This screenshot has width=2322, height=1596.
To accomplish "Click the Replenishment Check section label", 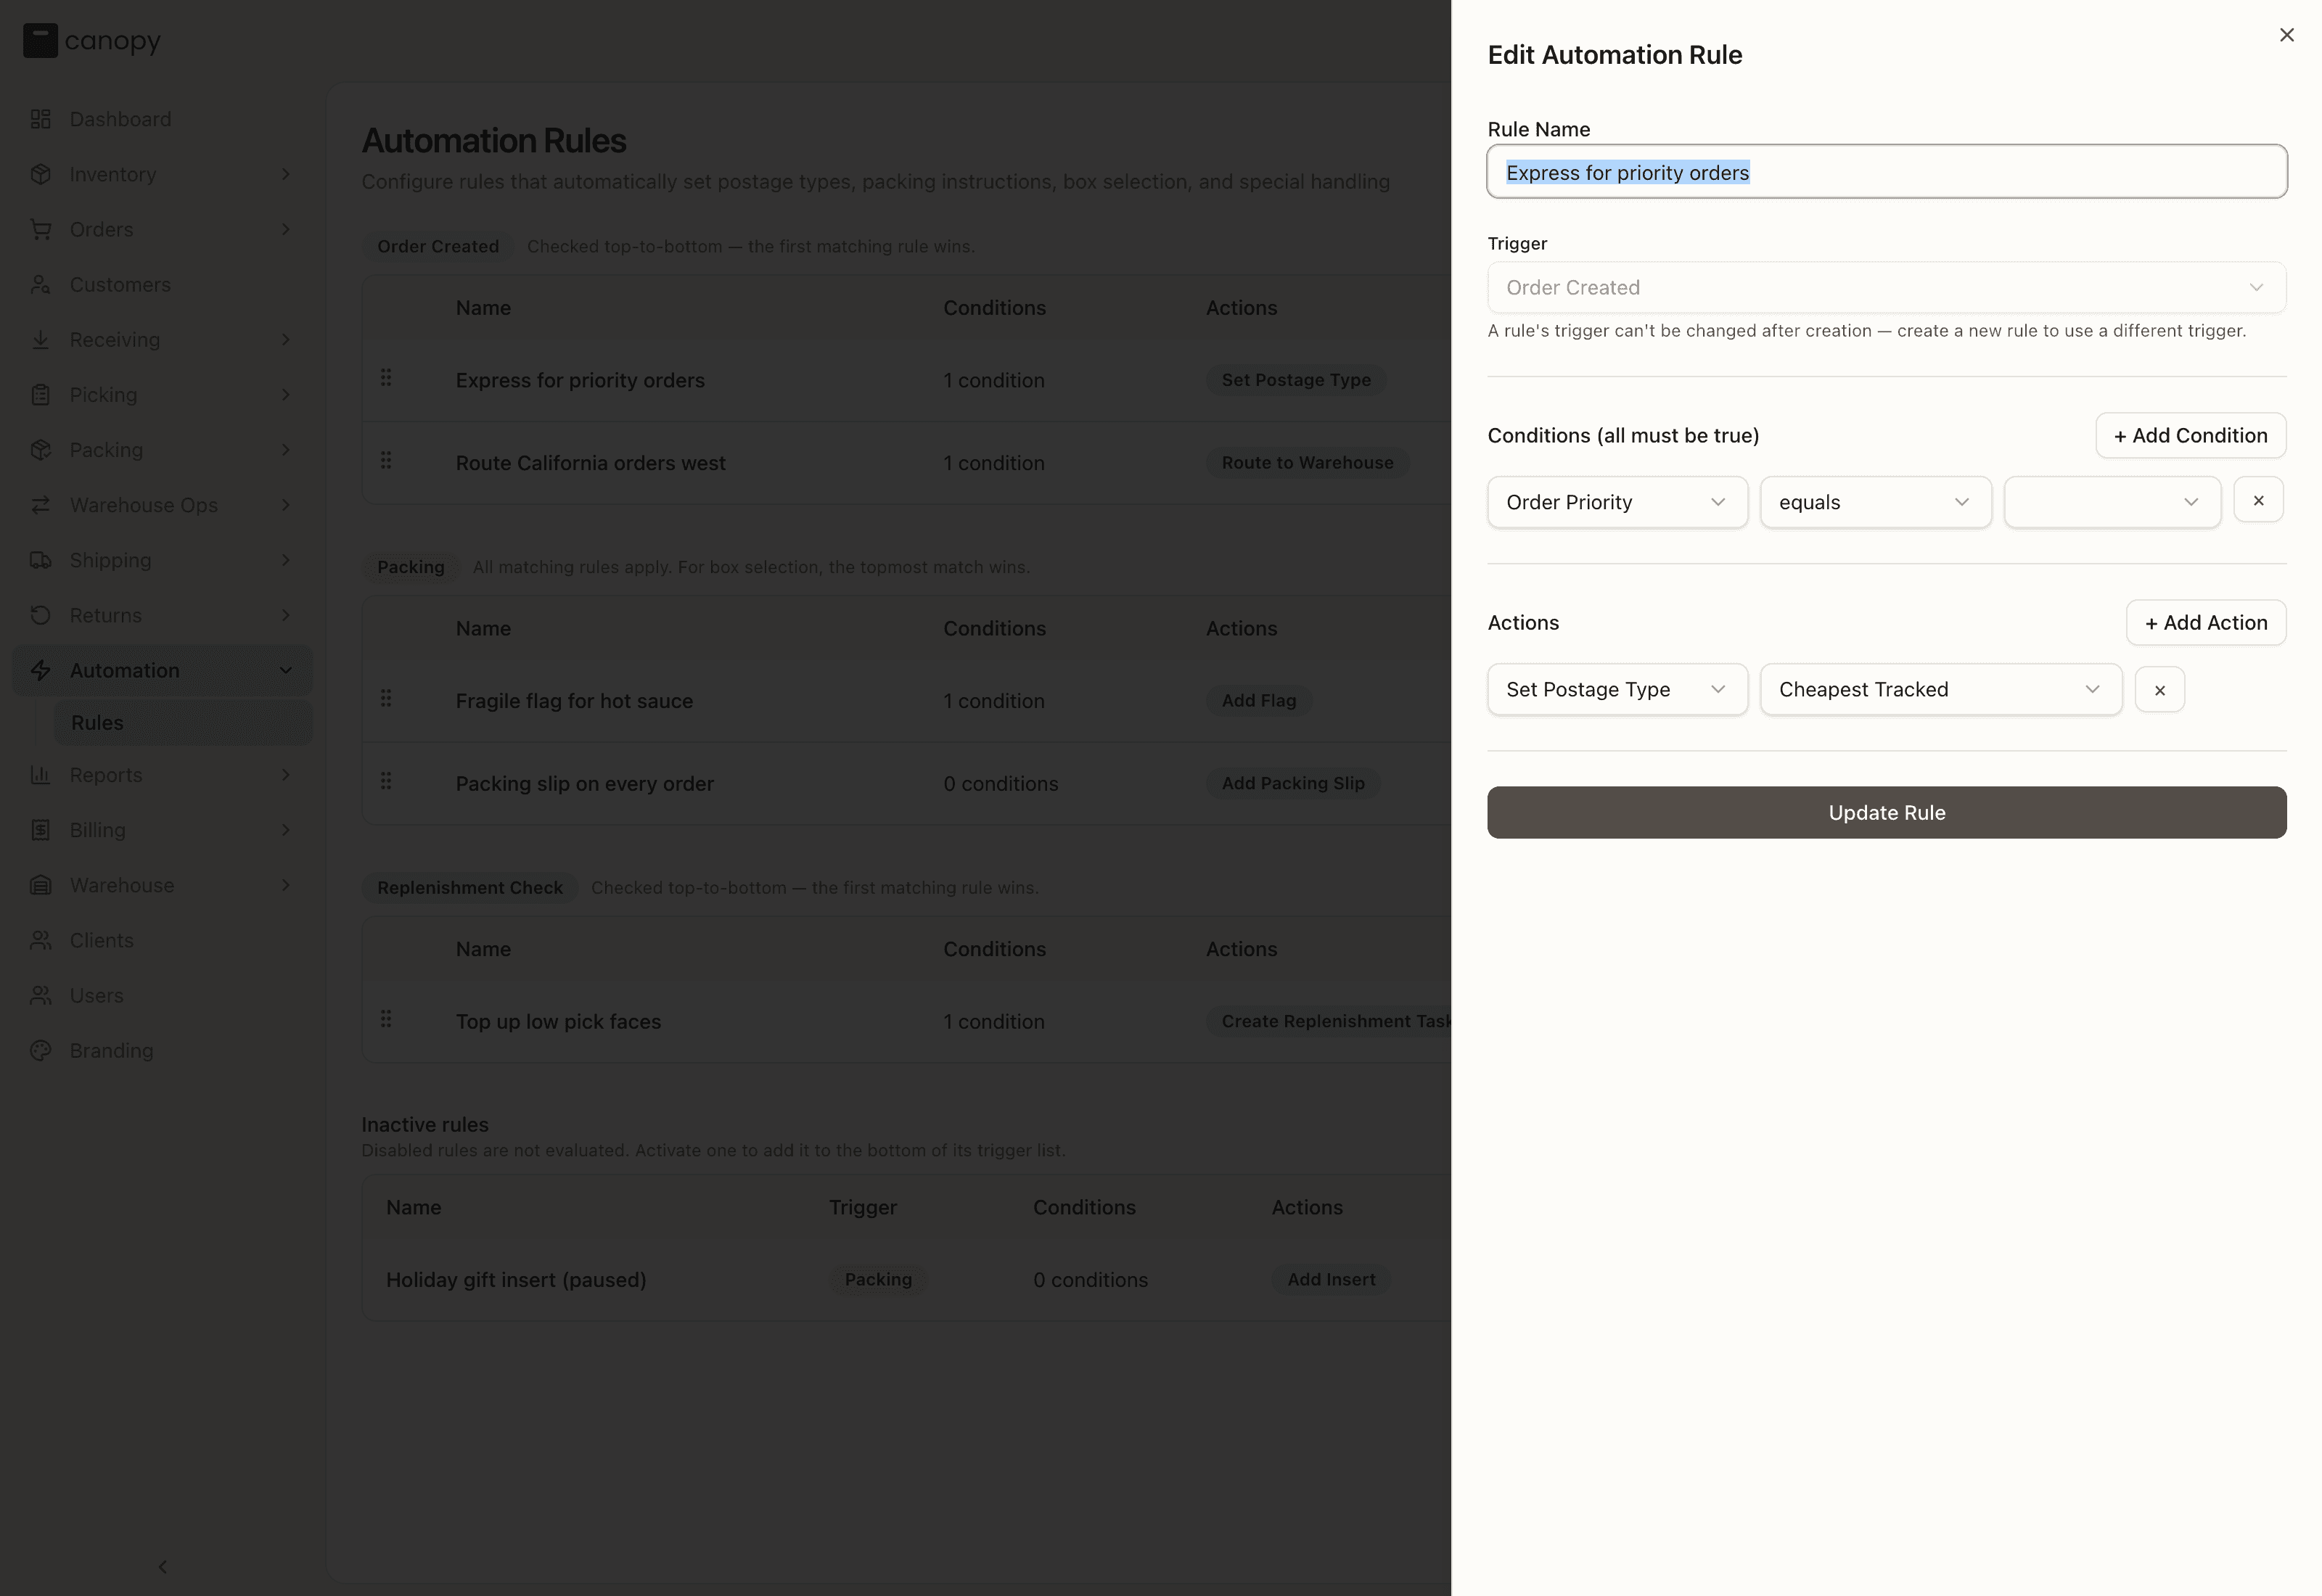I will (470, 888).
